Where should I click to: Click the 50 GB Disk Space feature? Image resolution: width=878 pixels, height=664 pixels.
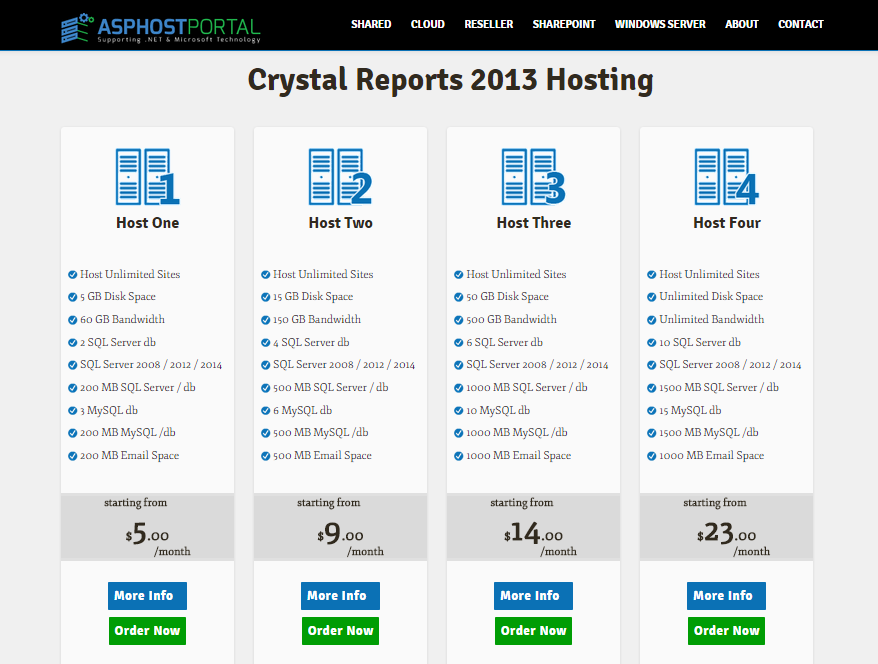click(507, 297)
